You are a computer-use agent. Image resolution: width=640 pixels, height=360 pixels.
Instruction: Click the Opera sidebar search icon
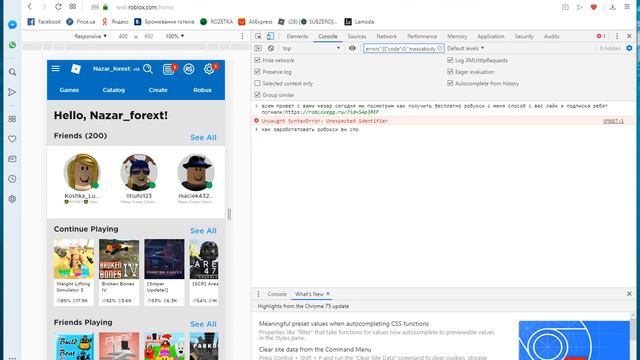tap(12, 72)
